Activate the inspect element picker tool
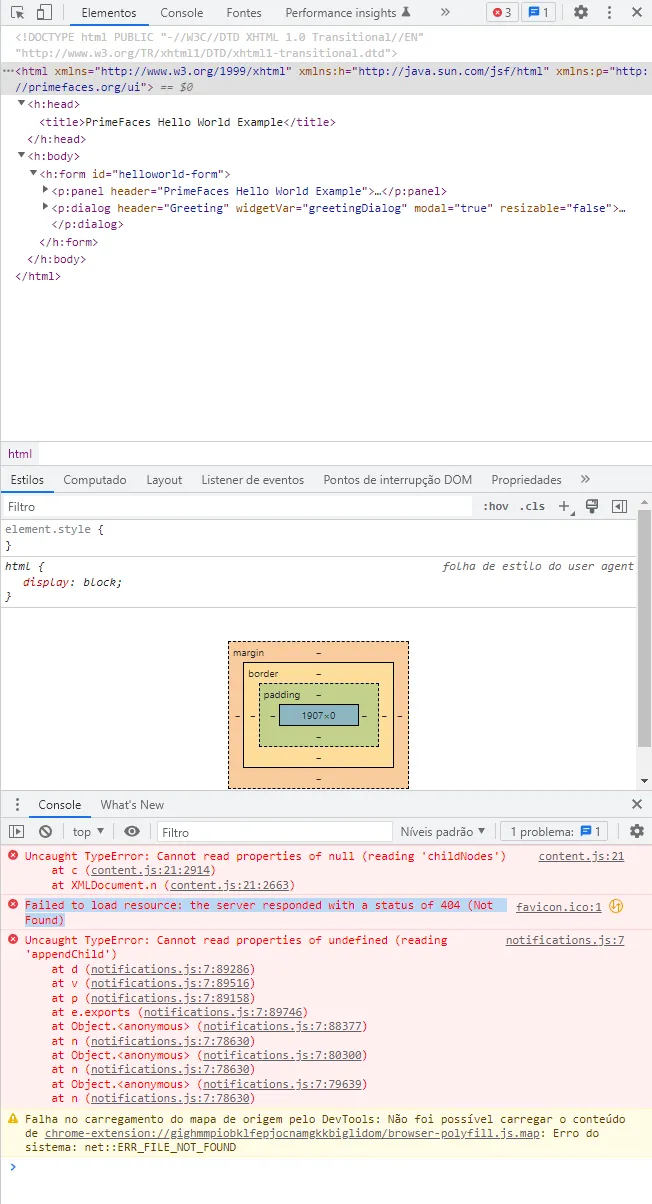 pos(17,13)
